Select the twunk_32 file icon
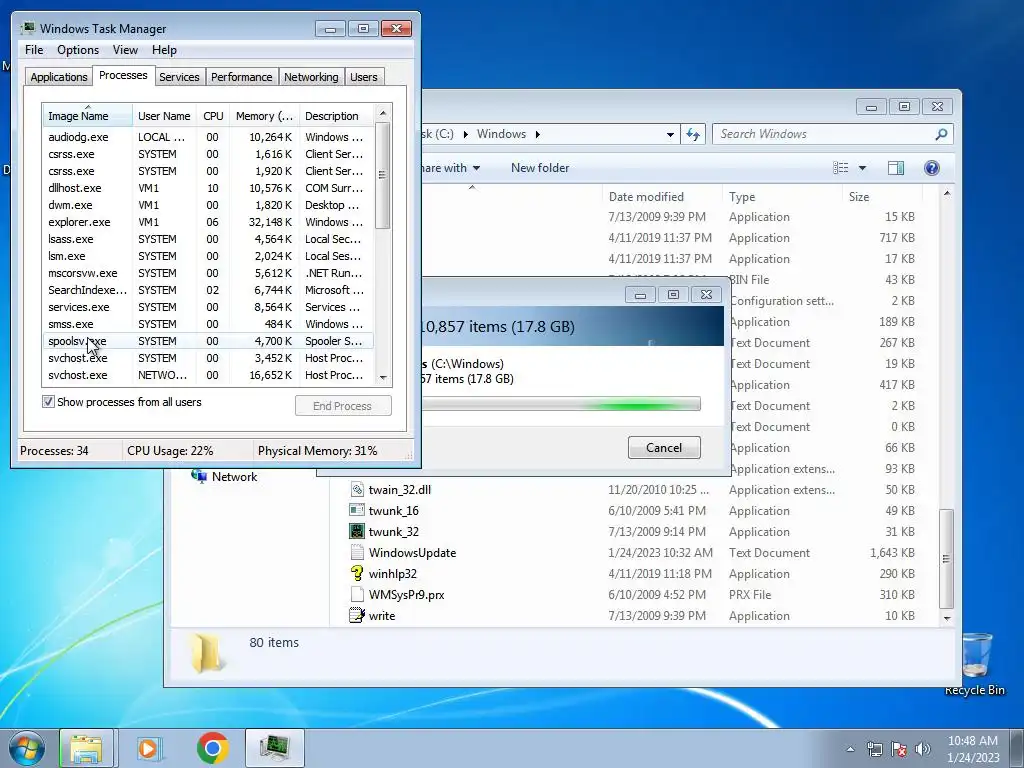This screenshot has height=768, width=1024. (x=357, y=531)
